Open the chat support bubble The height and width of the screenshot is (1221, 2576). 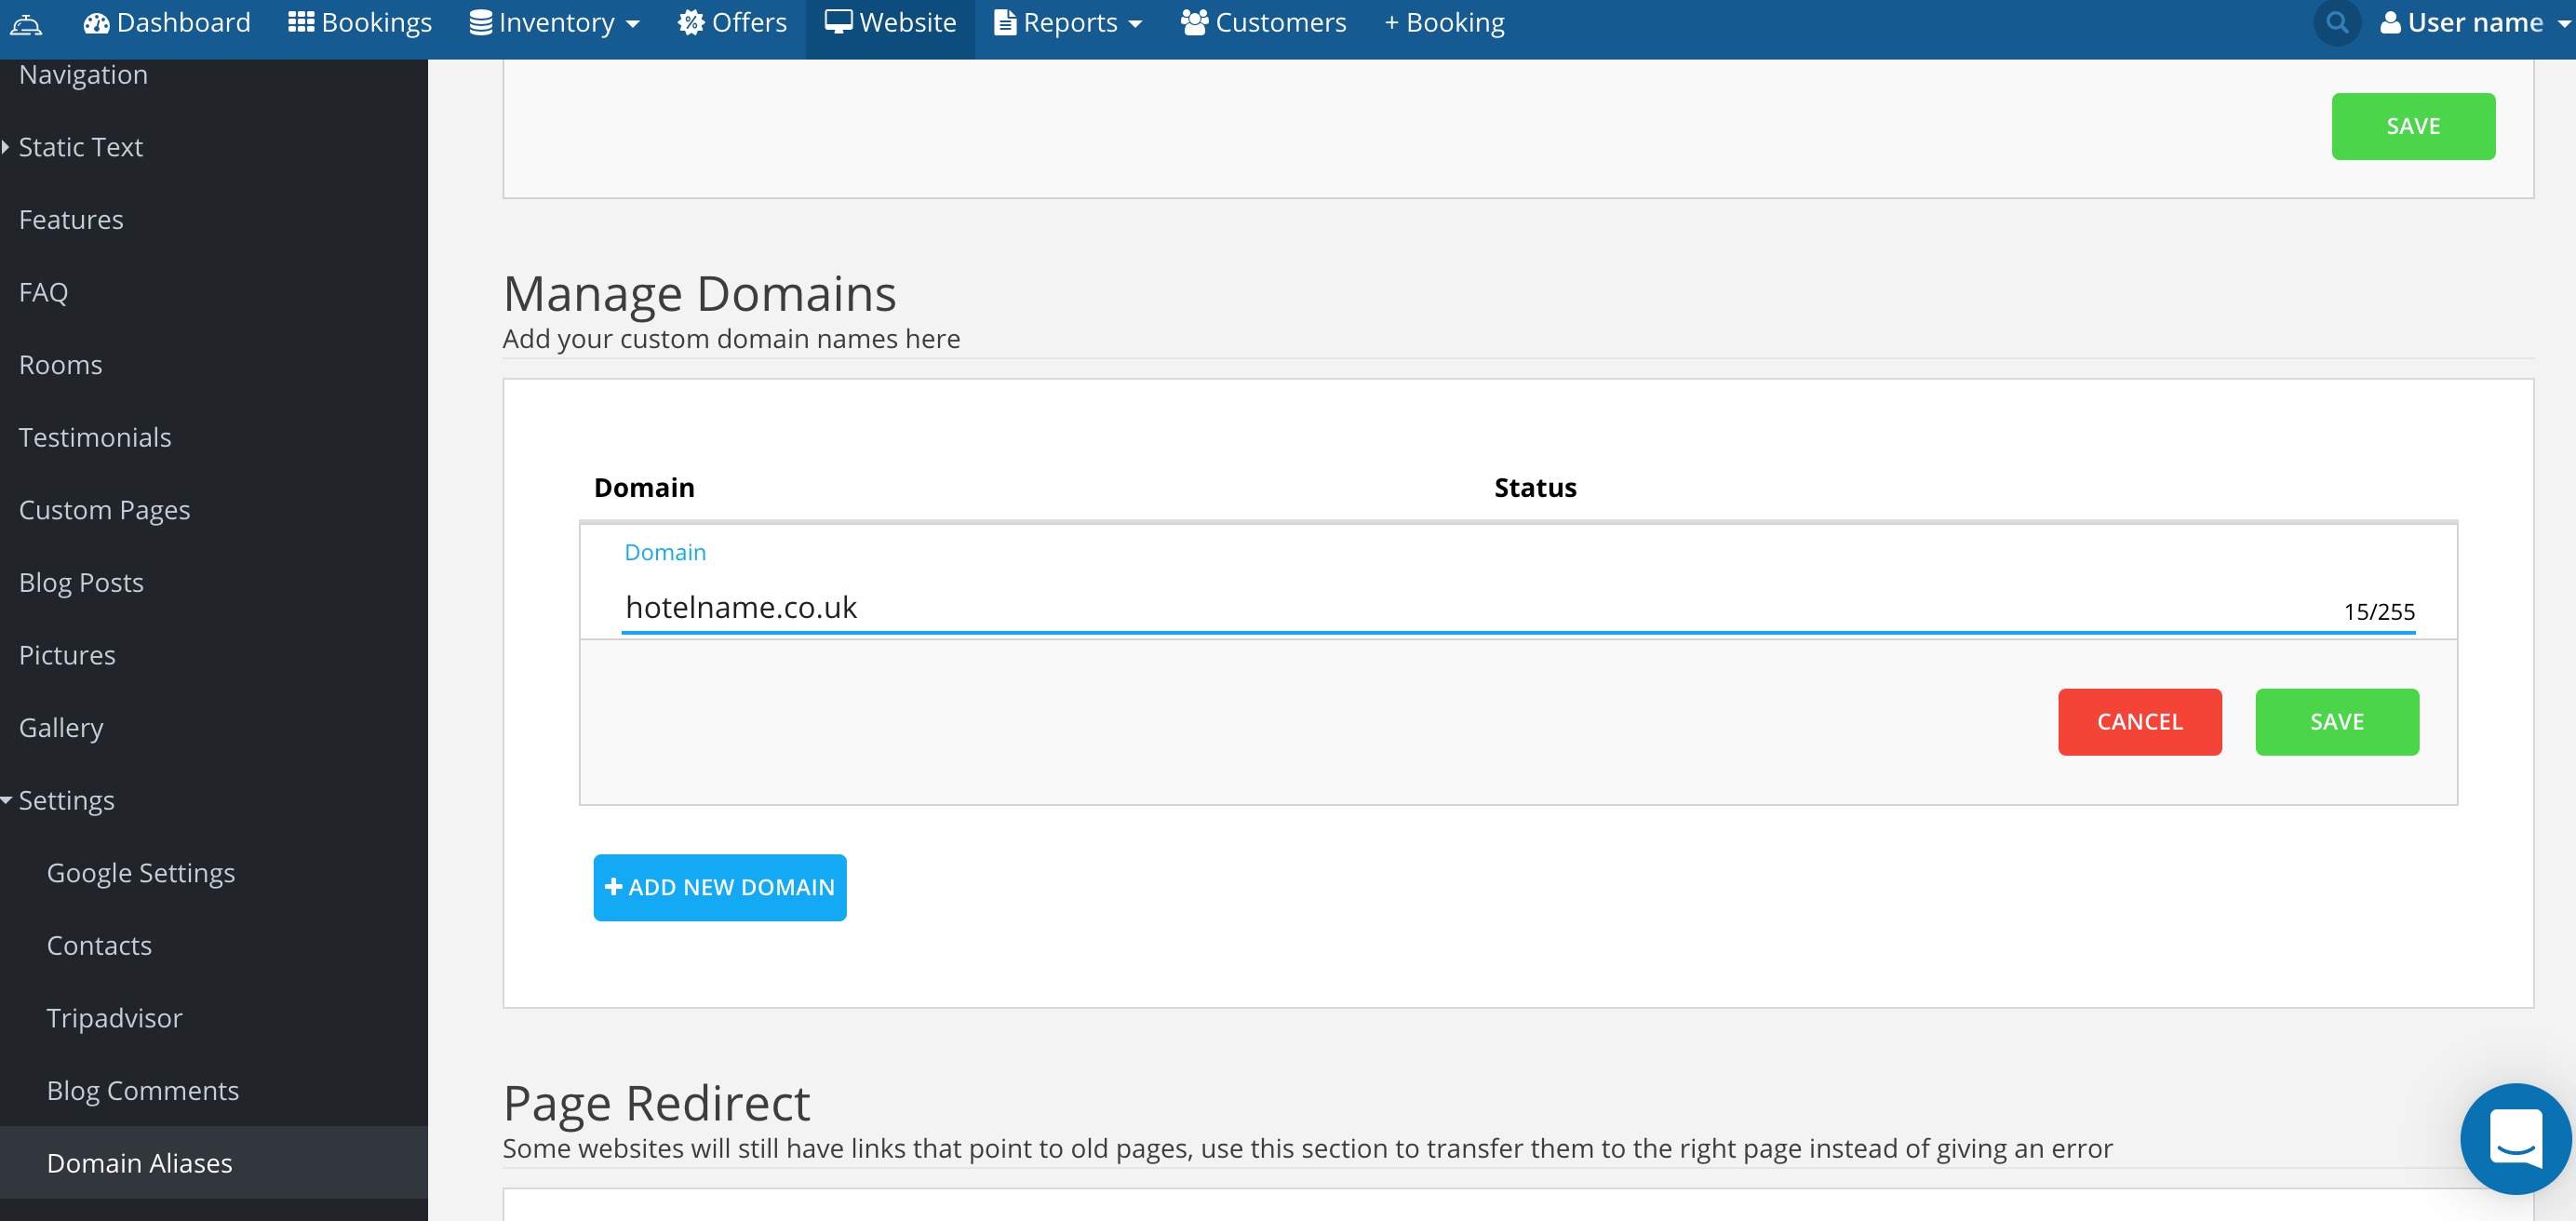point(2516,1138)
